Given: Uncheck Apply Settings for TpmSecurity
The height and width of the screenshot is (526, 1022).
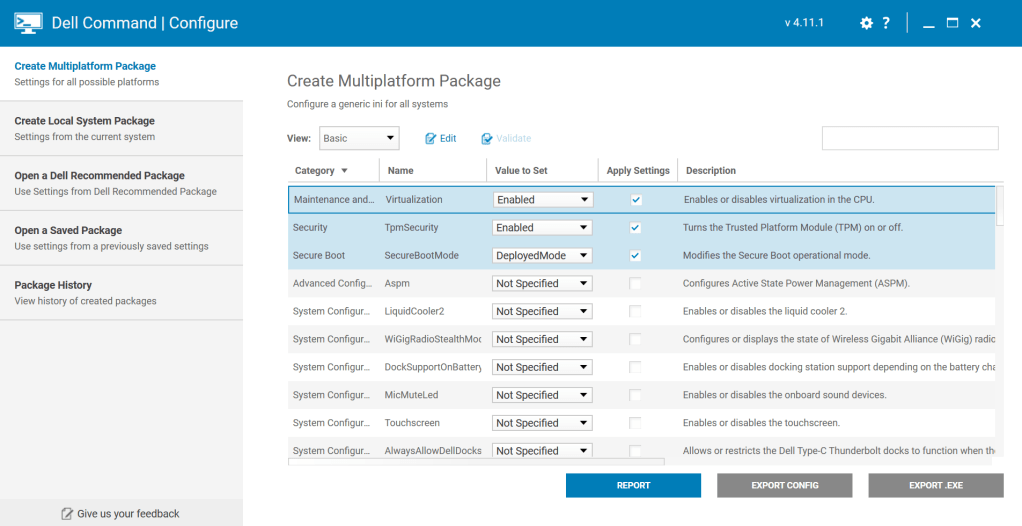Looking at the screenshot, I should (636, 228).
